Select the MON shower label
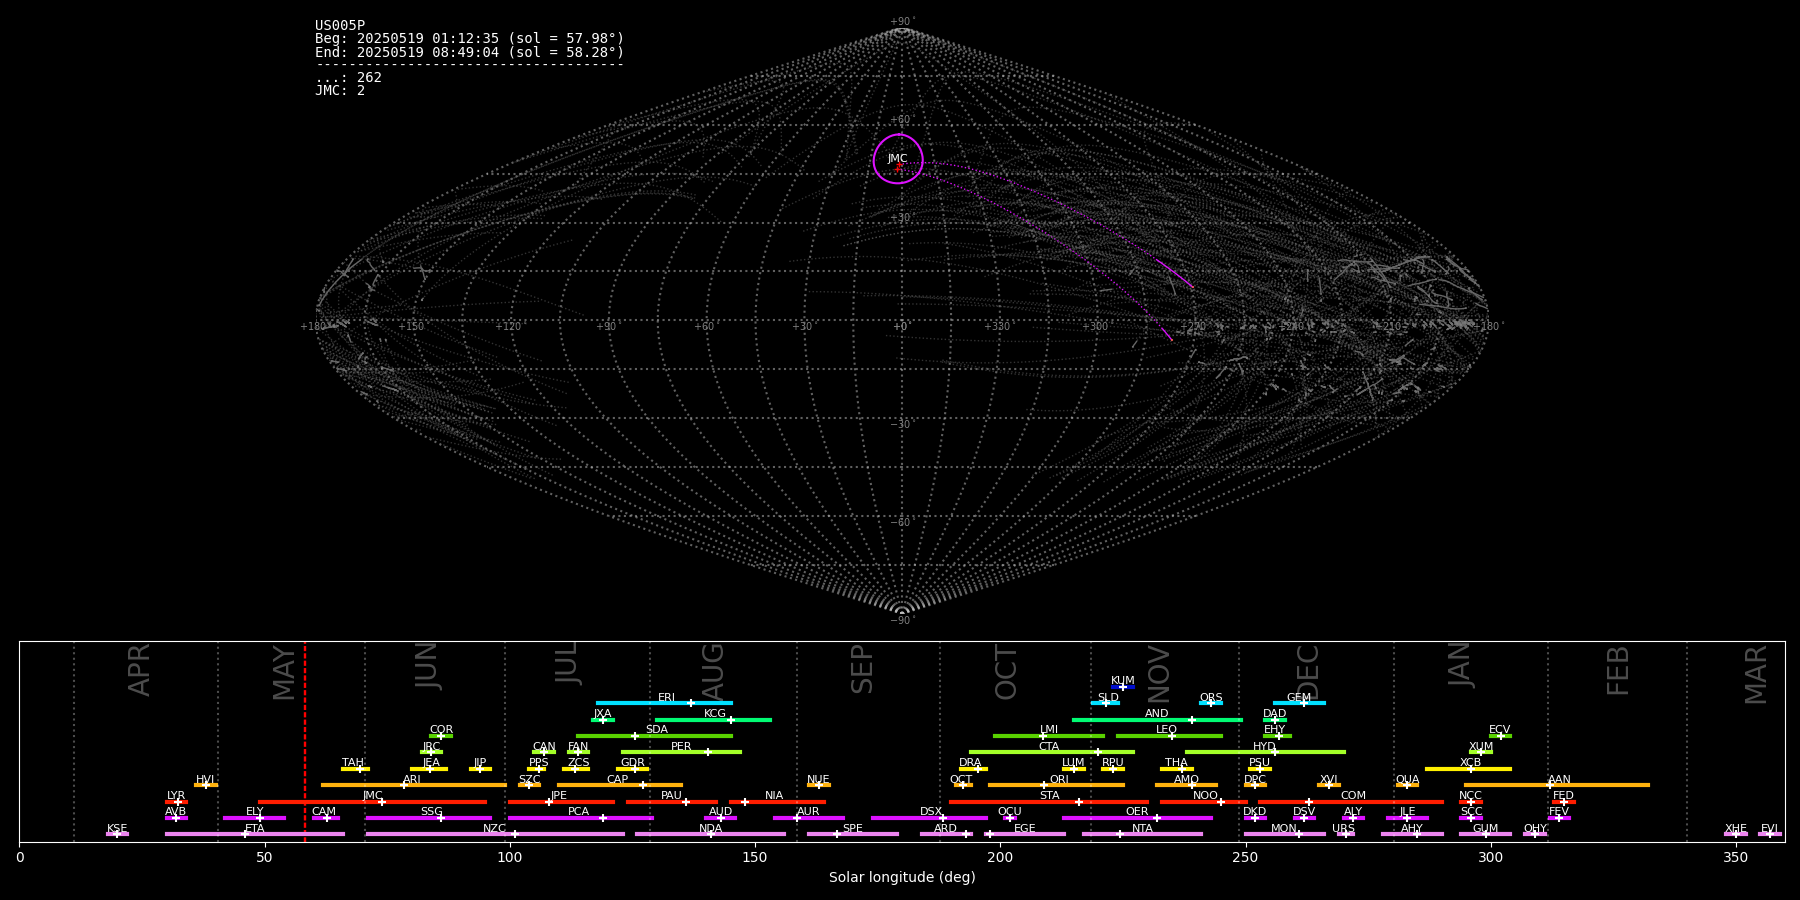This screenshot has height=900, width=1800. coord(1283,829)
